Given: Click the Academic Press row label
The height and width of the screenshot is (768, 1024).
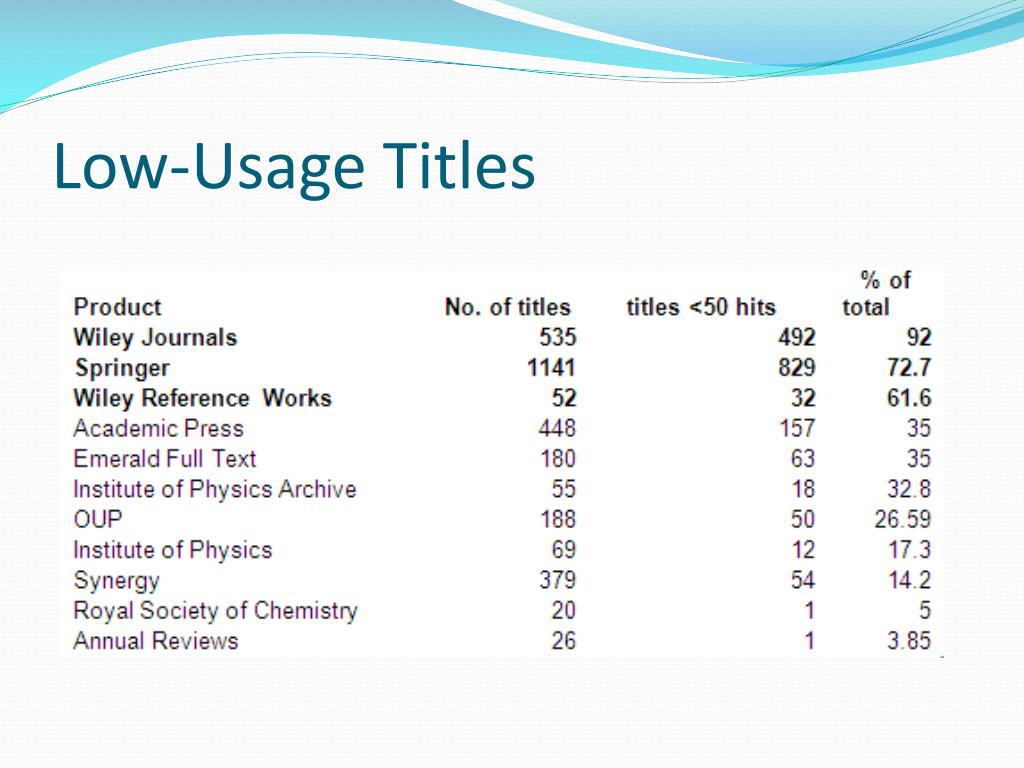Looking at the screenshot, I should (158, 428).
